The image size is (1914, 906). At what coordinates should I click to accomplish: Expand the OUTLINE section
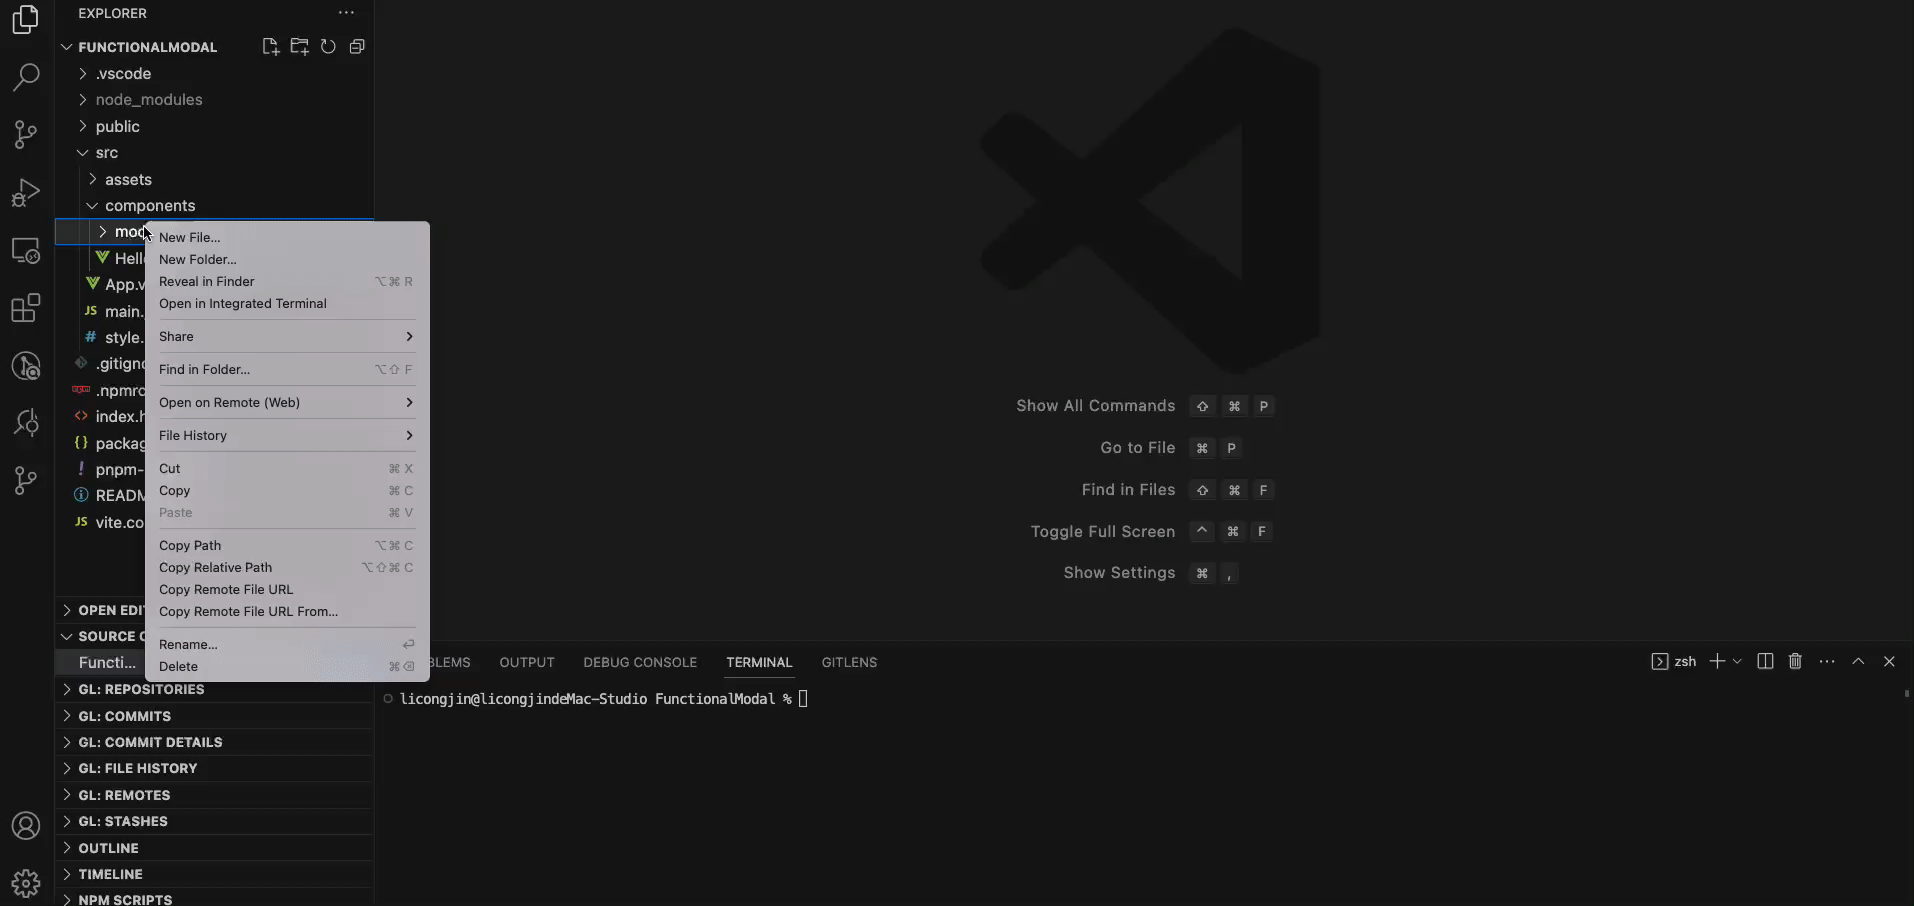tap(215, 848)
